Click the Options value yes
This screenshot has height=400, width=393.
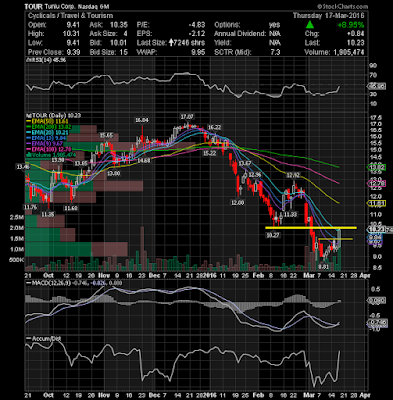tap(275, 25)
